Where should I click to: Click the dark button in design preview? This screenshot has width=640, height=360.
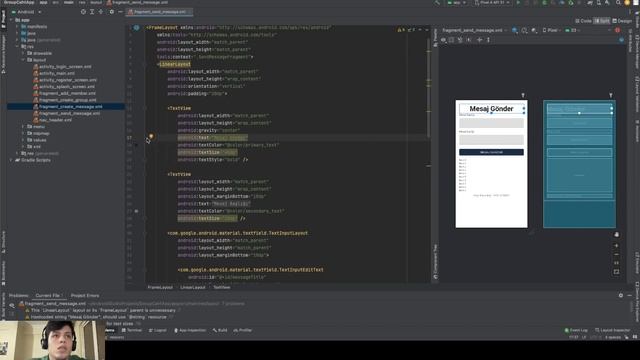[x=491, y=152]
